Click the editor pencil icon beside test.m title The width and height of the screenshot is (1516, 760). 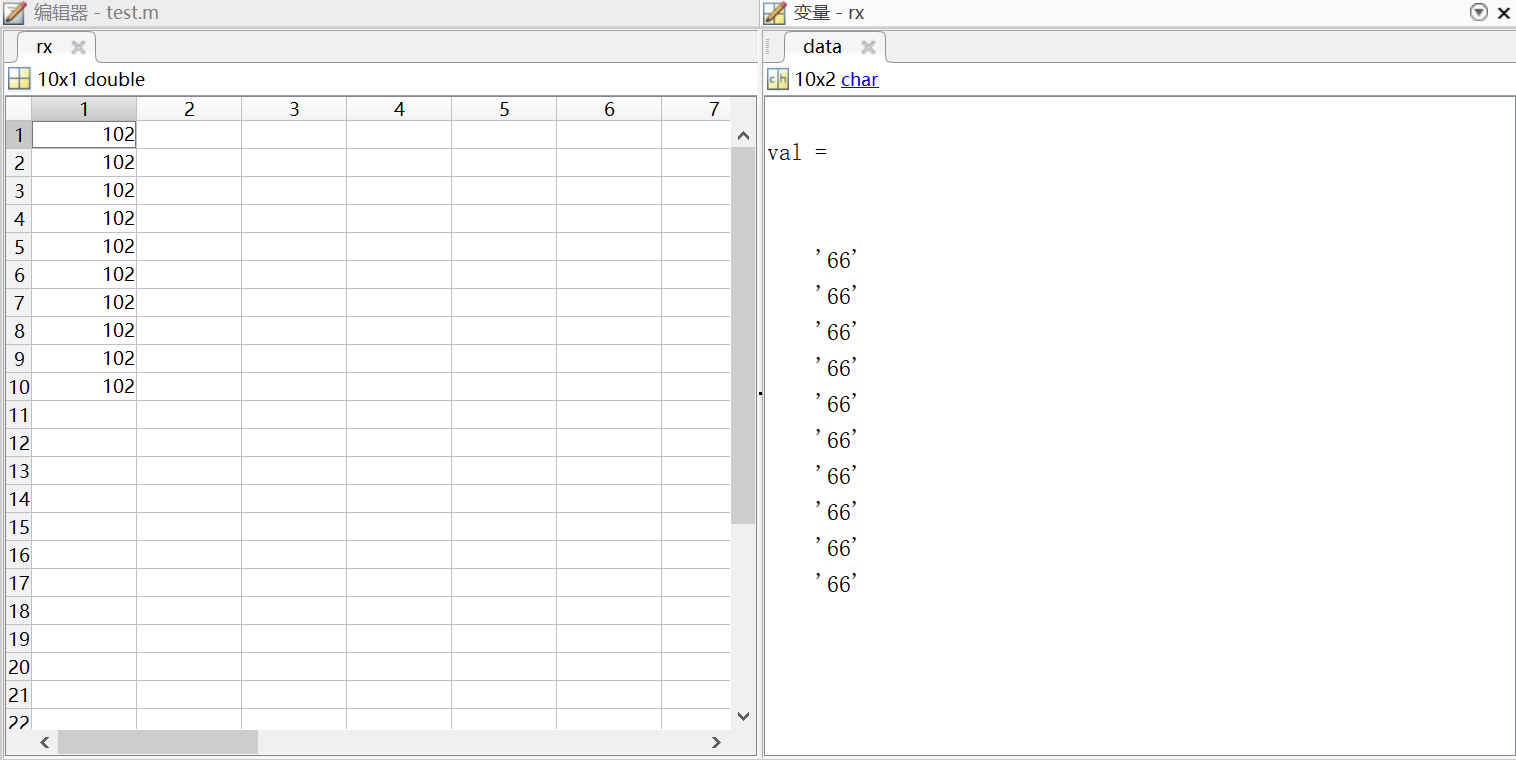click(15, 13)
